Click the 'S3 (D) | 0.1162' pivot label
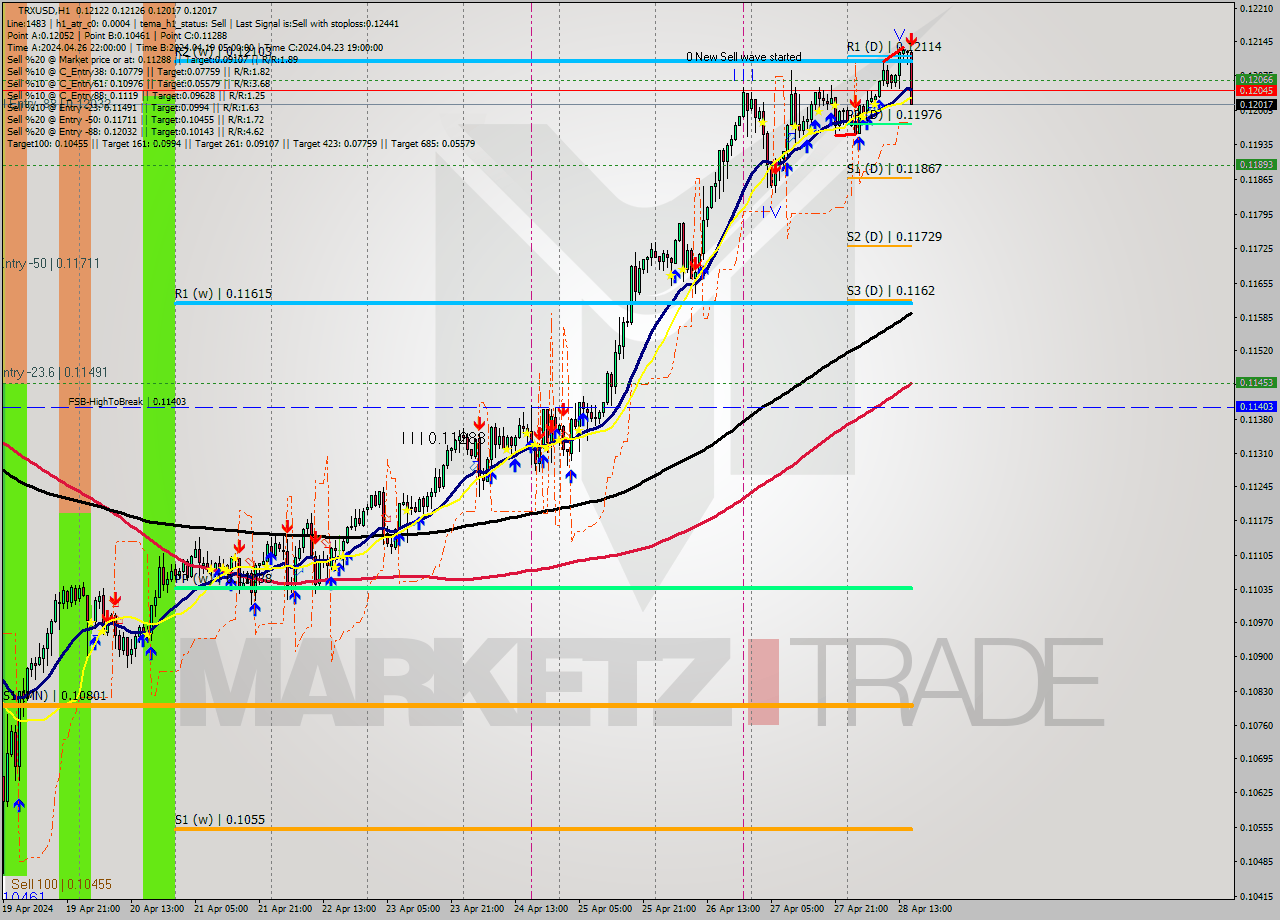The image size is (1280, 920). tap(891, 291)
